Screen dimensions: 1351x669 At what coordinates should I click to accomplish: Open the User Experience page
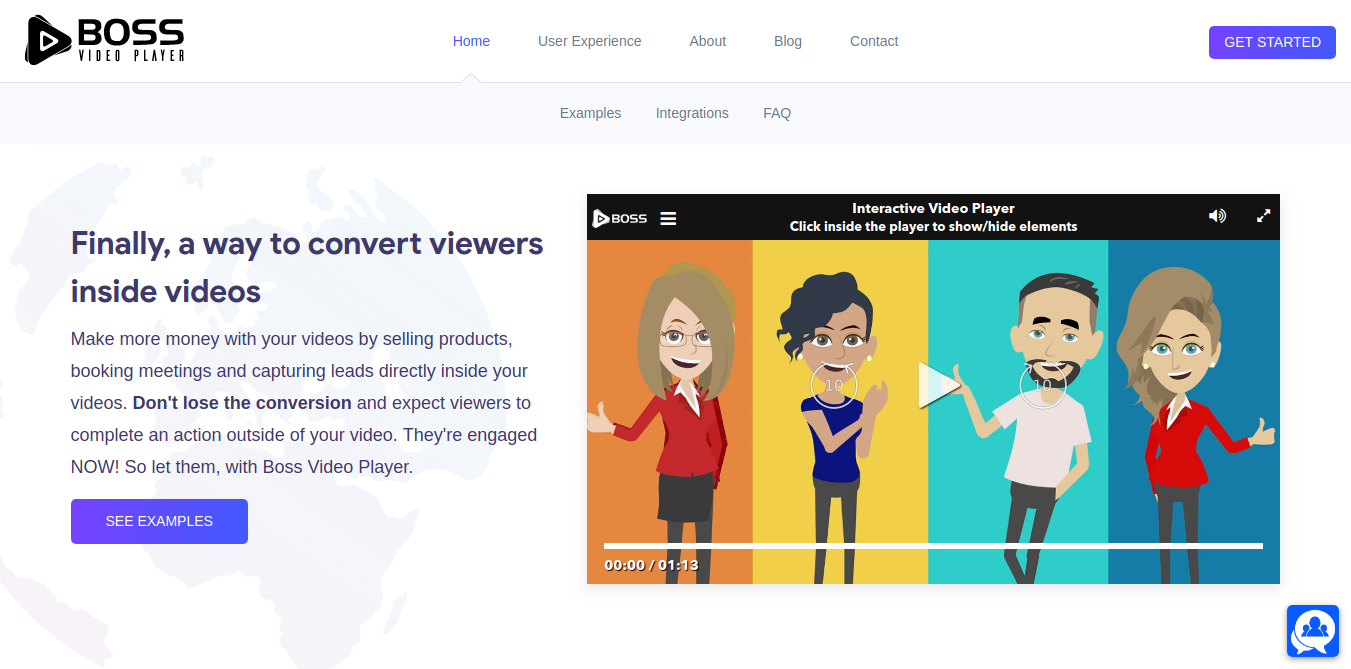click(x=589, y=41)
